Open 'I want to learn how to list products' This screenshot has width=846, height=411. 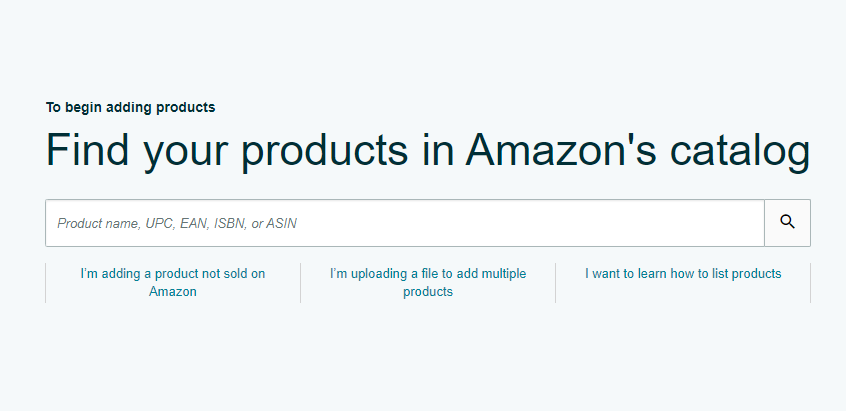coord(683,273)
